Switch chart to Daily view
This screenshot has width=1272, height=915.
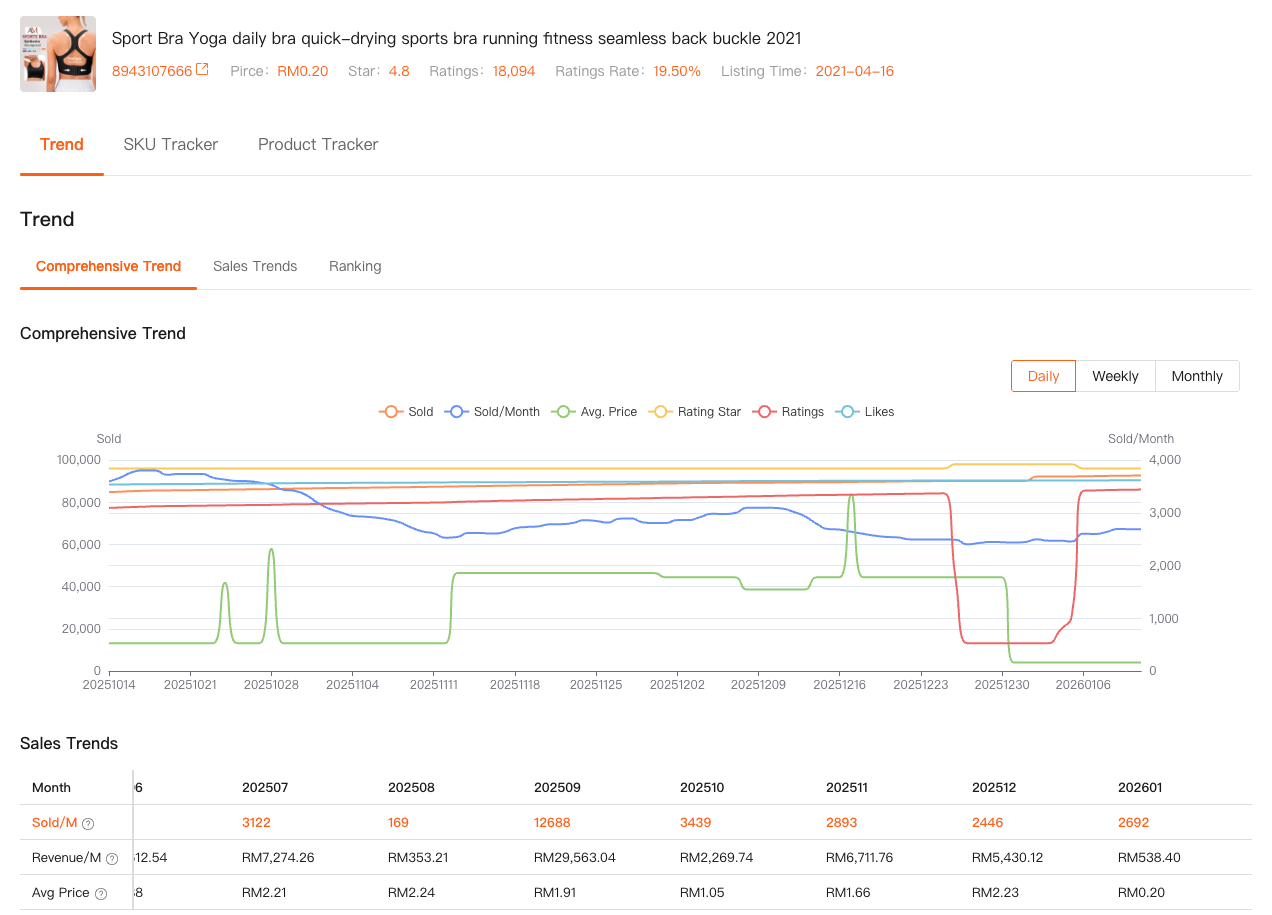(1043, 376)
